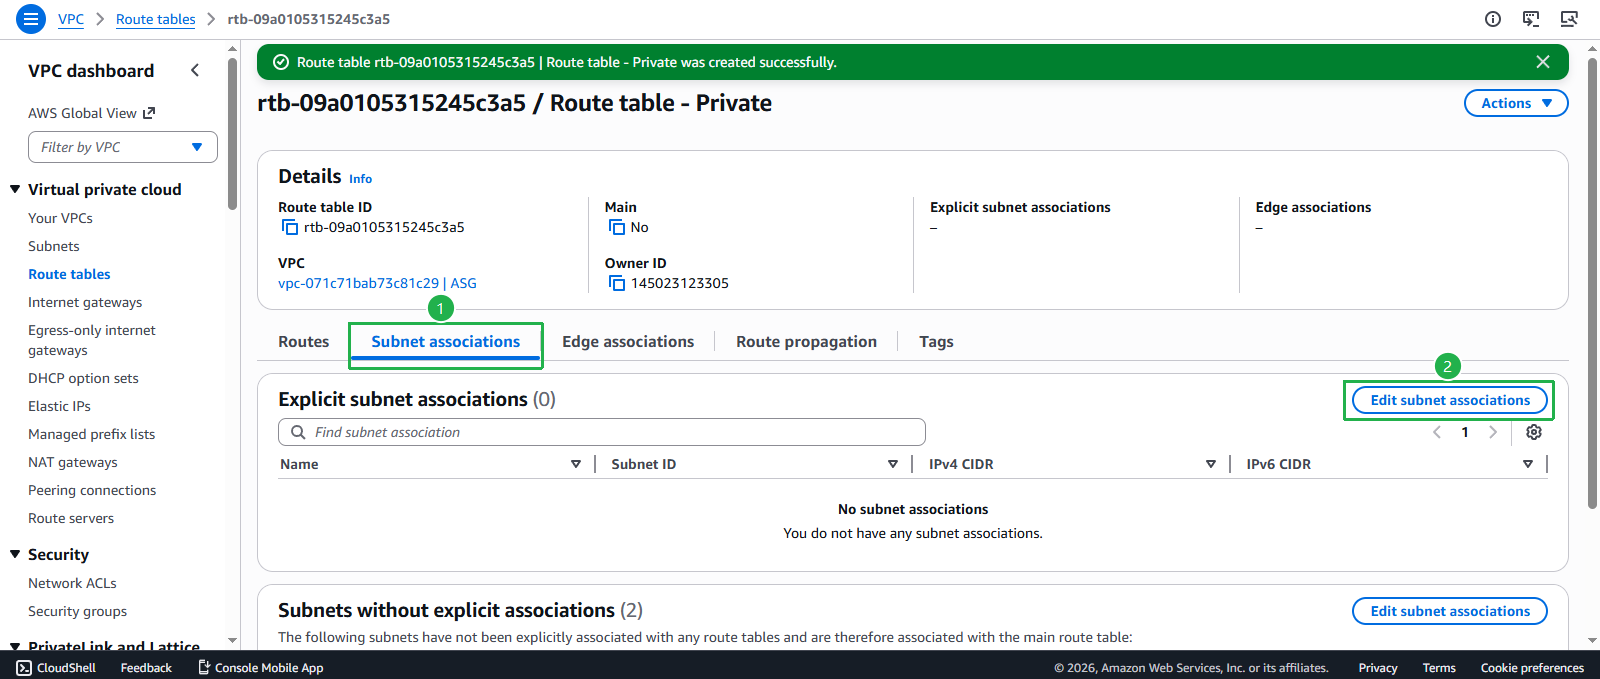Open the Actions dropdown menu

tap(1516, 103)
